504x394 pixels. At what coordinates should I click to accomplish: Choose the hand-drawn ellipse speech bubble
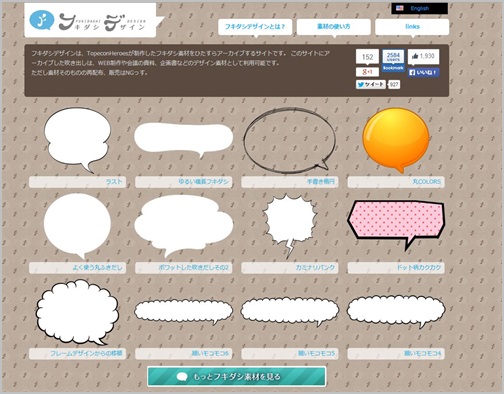coord(289,140)
